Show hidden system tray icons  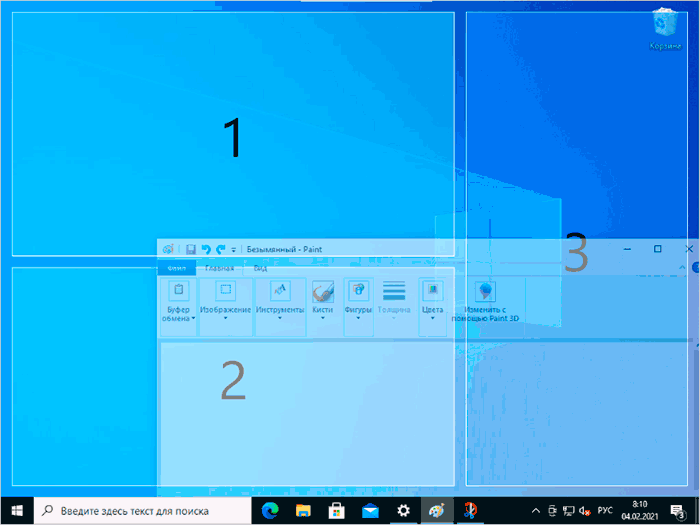[x=536, y=511]
